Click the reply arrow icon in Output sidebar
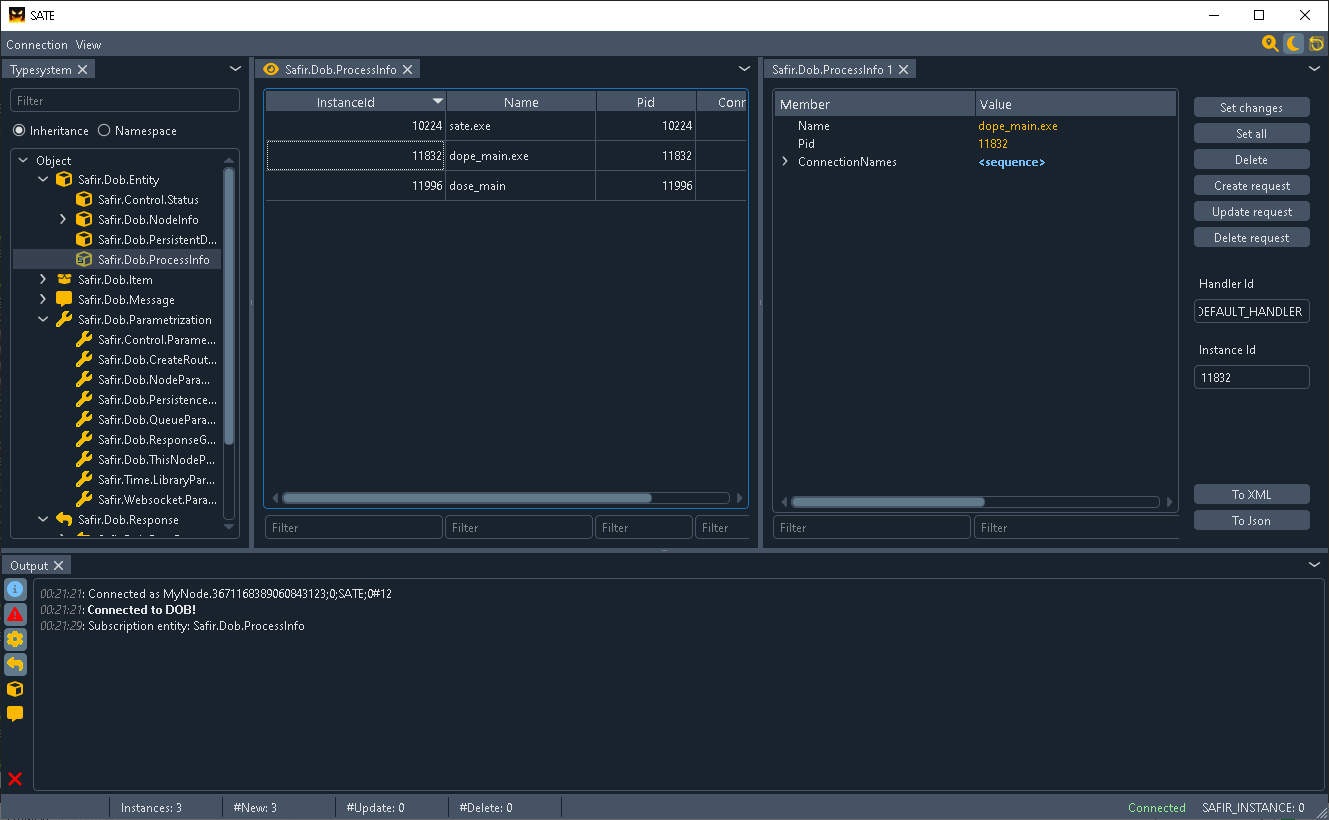Screen dimensions: 1329x820 (x=14, y=664)
